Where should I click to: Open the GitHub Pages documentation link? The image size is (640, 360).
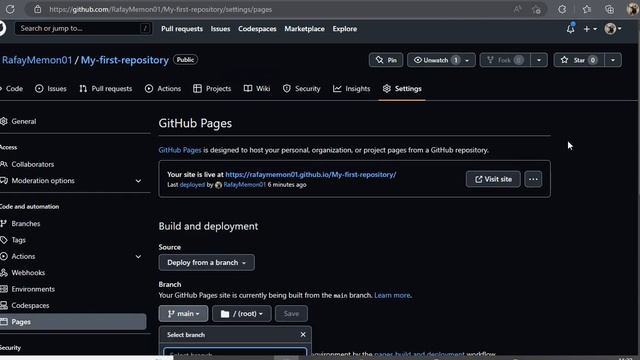tap(180, 150)
